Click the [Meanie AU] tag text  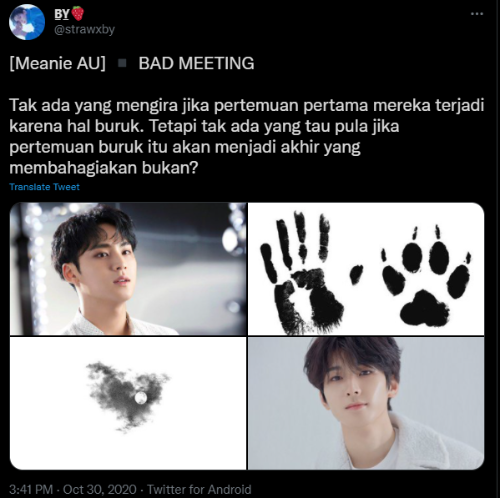(58, 63)
